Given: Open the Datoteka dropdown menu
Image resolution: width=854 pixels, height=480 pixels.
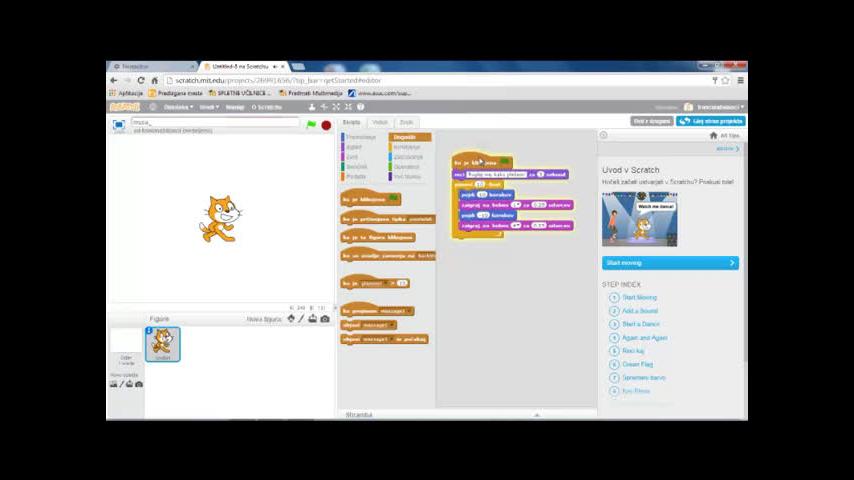Looking at the screenshot, I should tap(177, 107).
